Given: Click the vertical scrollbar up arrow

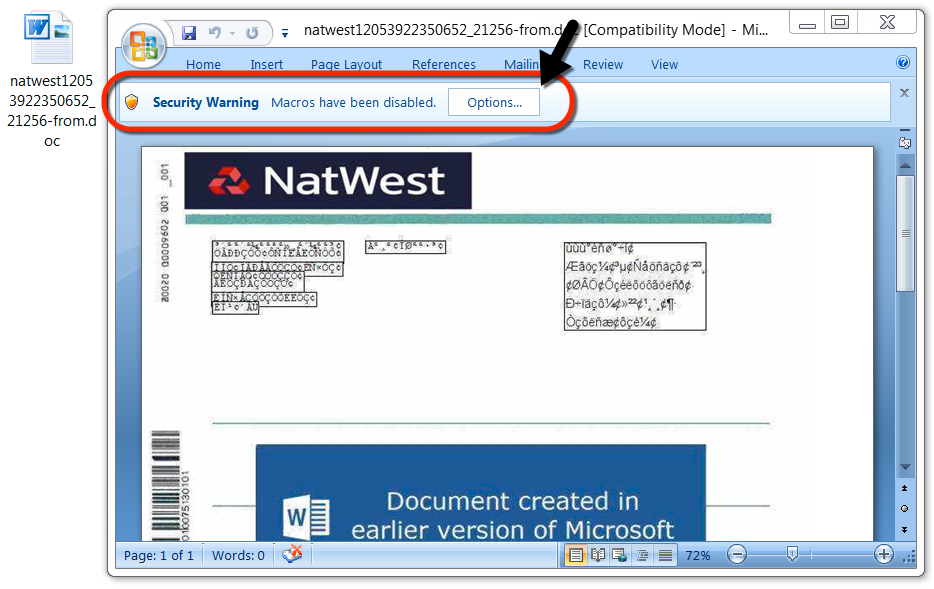Looking at the screenshot, I should coord(905,165).
